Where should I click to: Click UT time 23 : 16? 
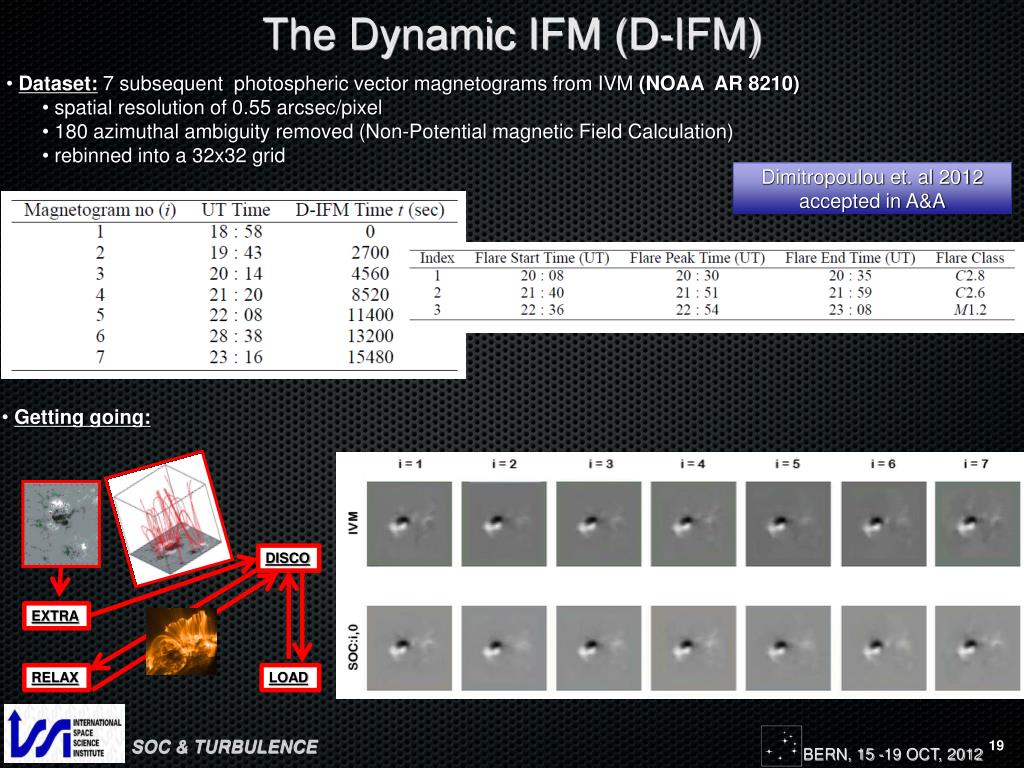(236, 357)
